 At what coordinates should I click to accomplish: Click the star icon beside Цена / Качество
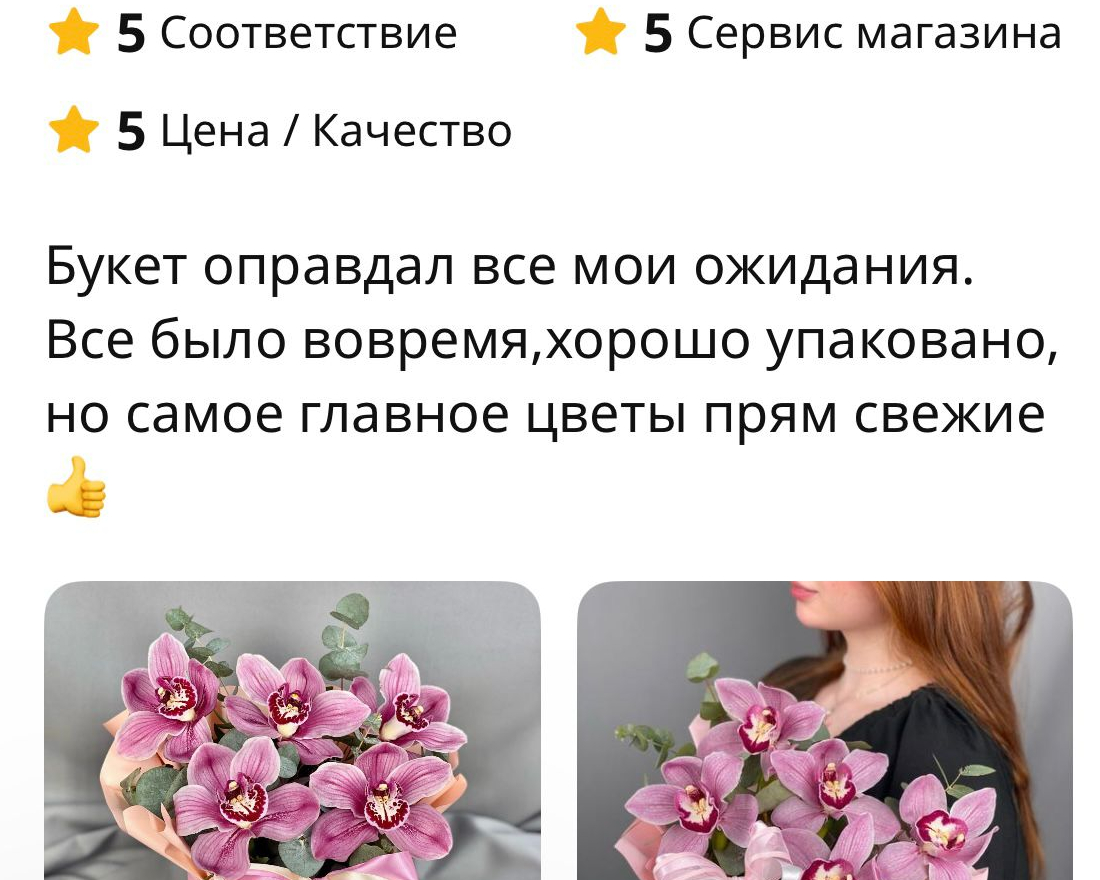(74, 130)
